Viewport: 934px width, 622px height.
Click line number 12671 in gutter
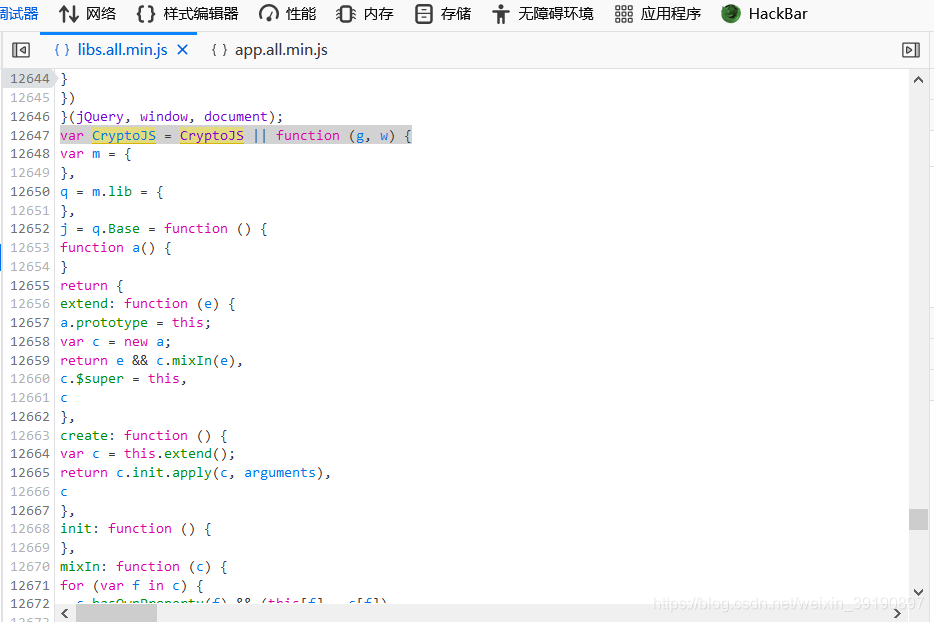[30, 585]
